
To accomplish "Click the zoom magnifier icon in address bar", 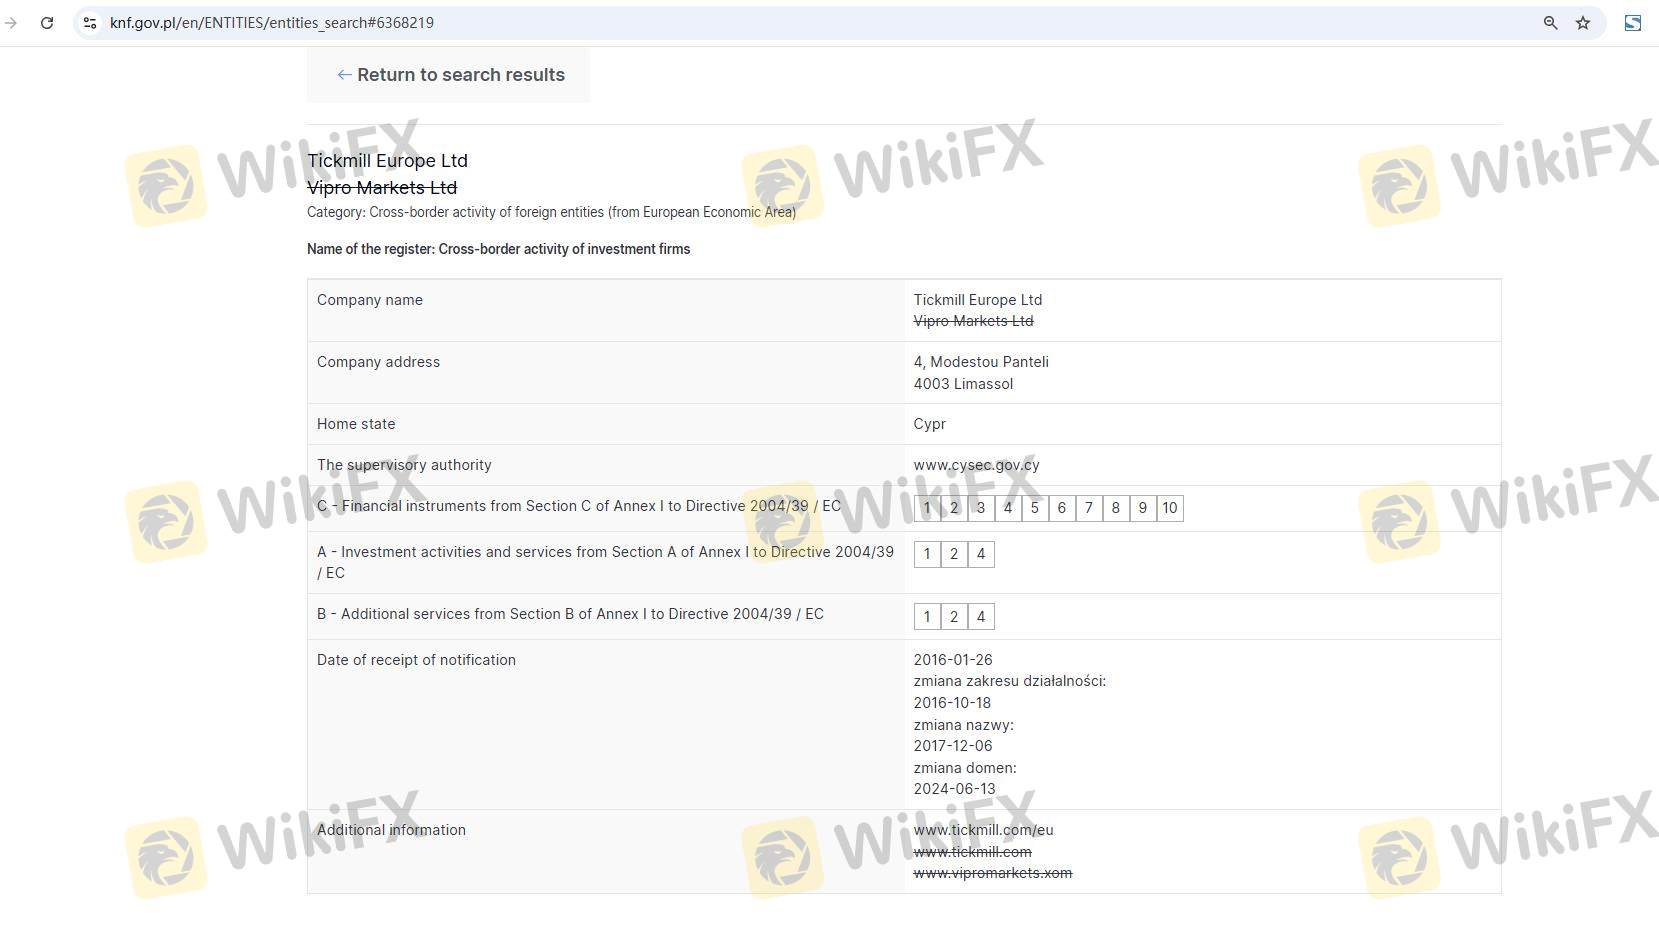I will click(x=1550, y=23).
